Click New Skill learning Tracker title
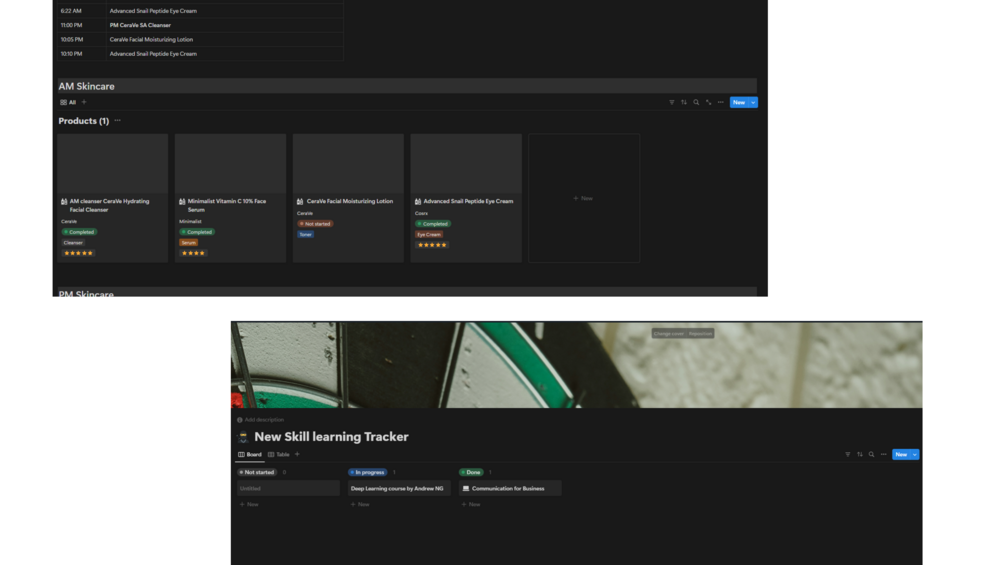Image resolution: width=1005 pixels, height=565 pixels. (x=331, y=437)
